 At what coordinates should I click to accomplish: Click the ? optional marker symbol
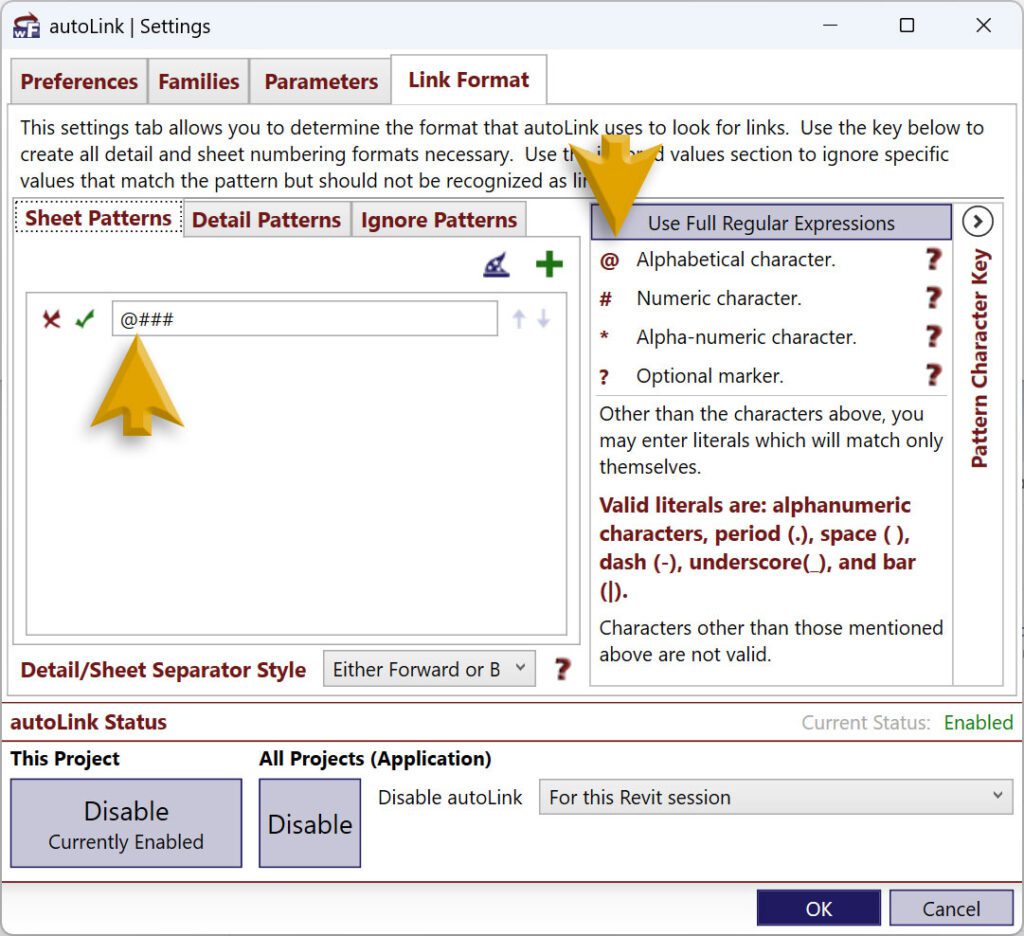point(604,377)
